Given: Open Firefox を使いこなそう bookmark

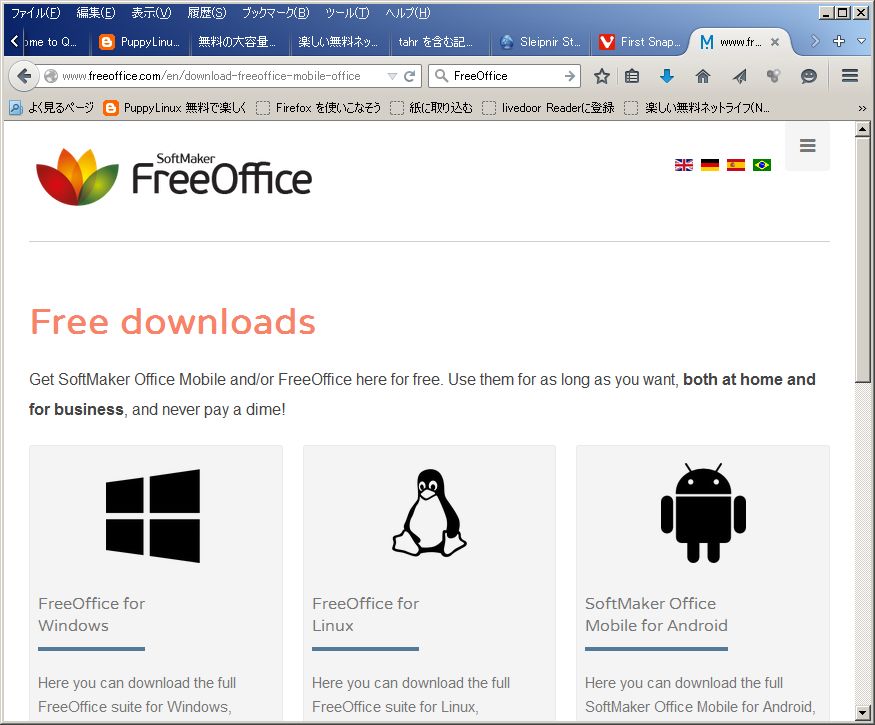Looking at the screenshot, I should pyautogui.click(x=319, y=108).
